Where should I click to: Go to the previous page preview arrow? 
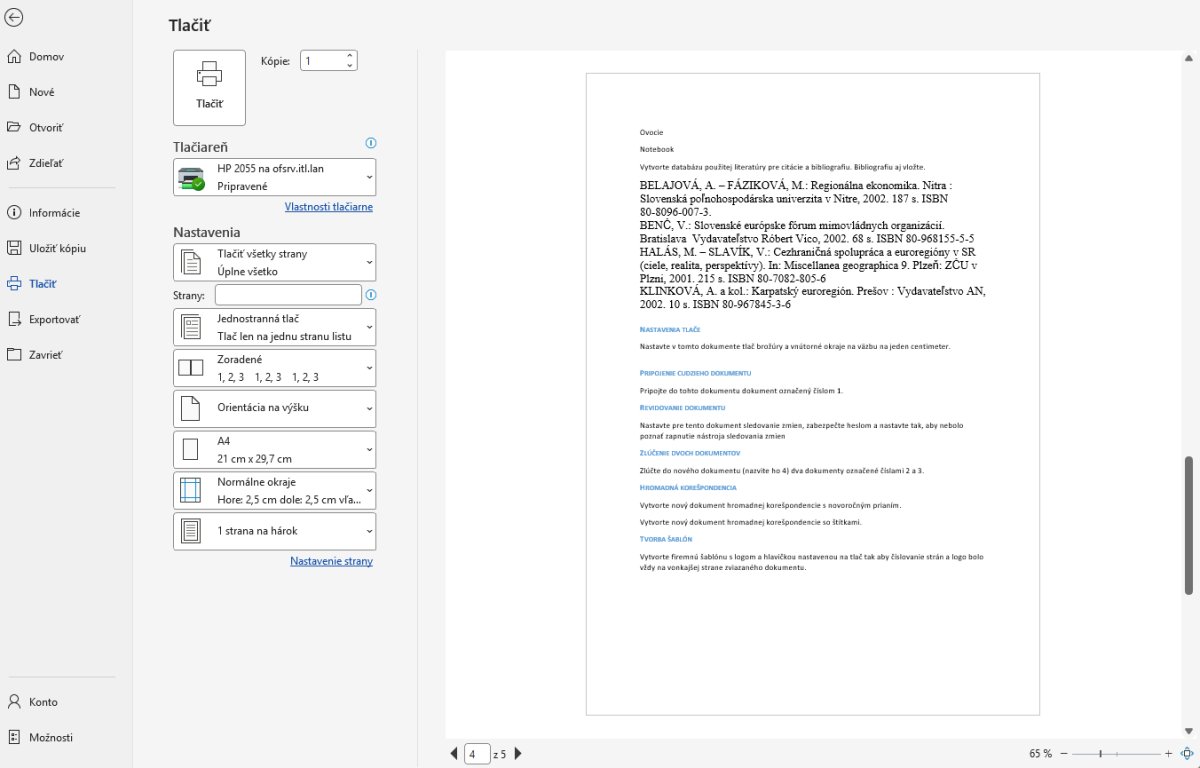[455, 753]
